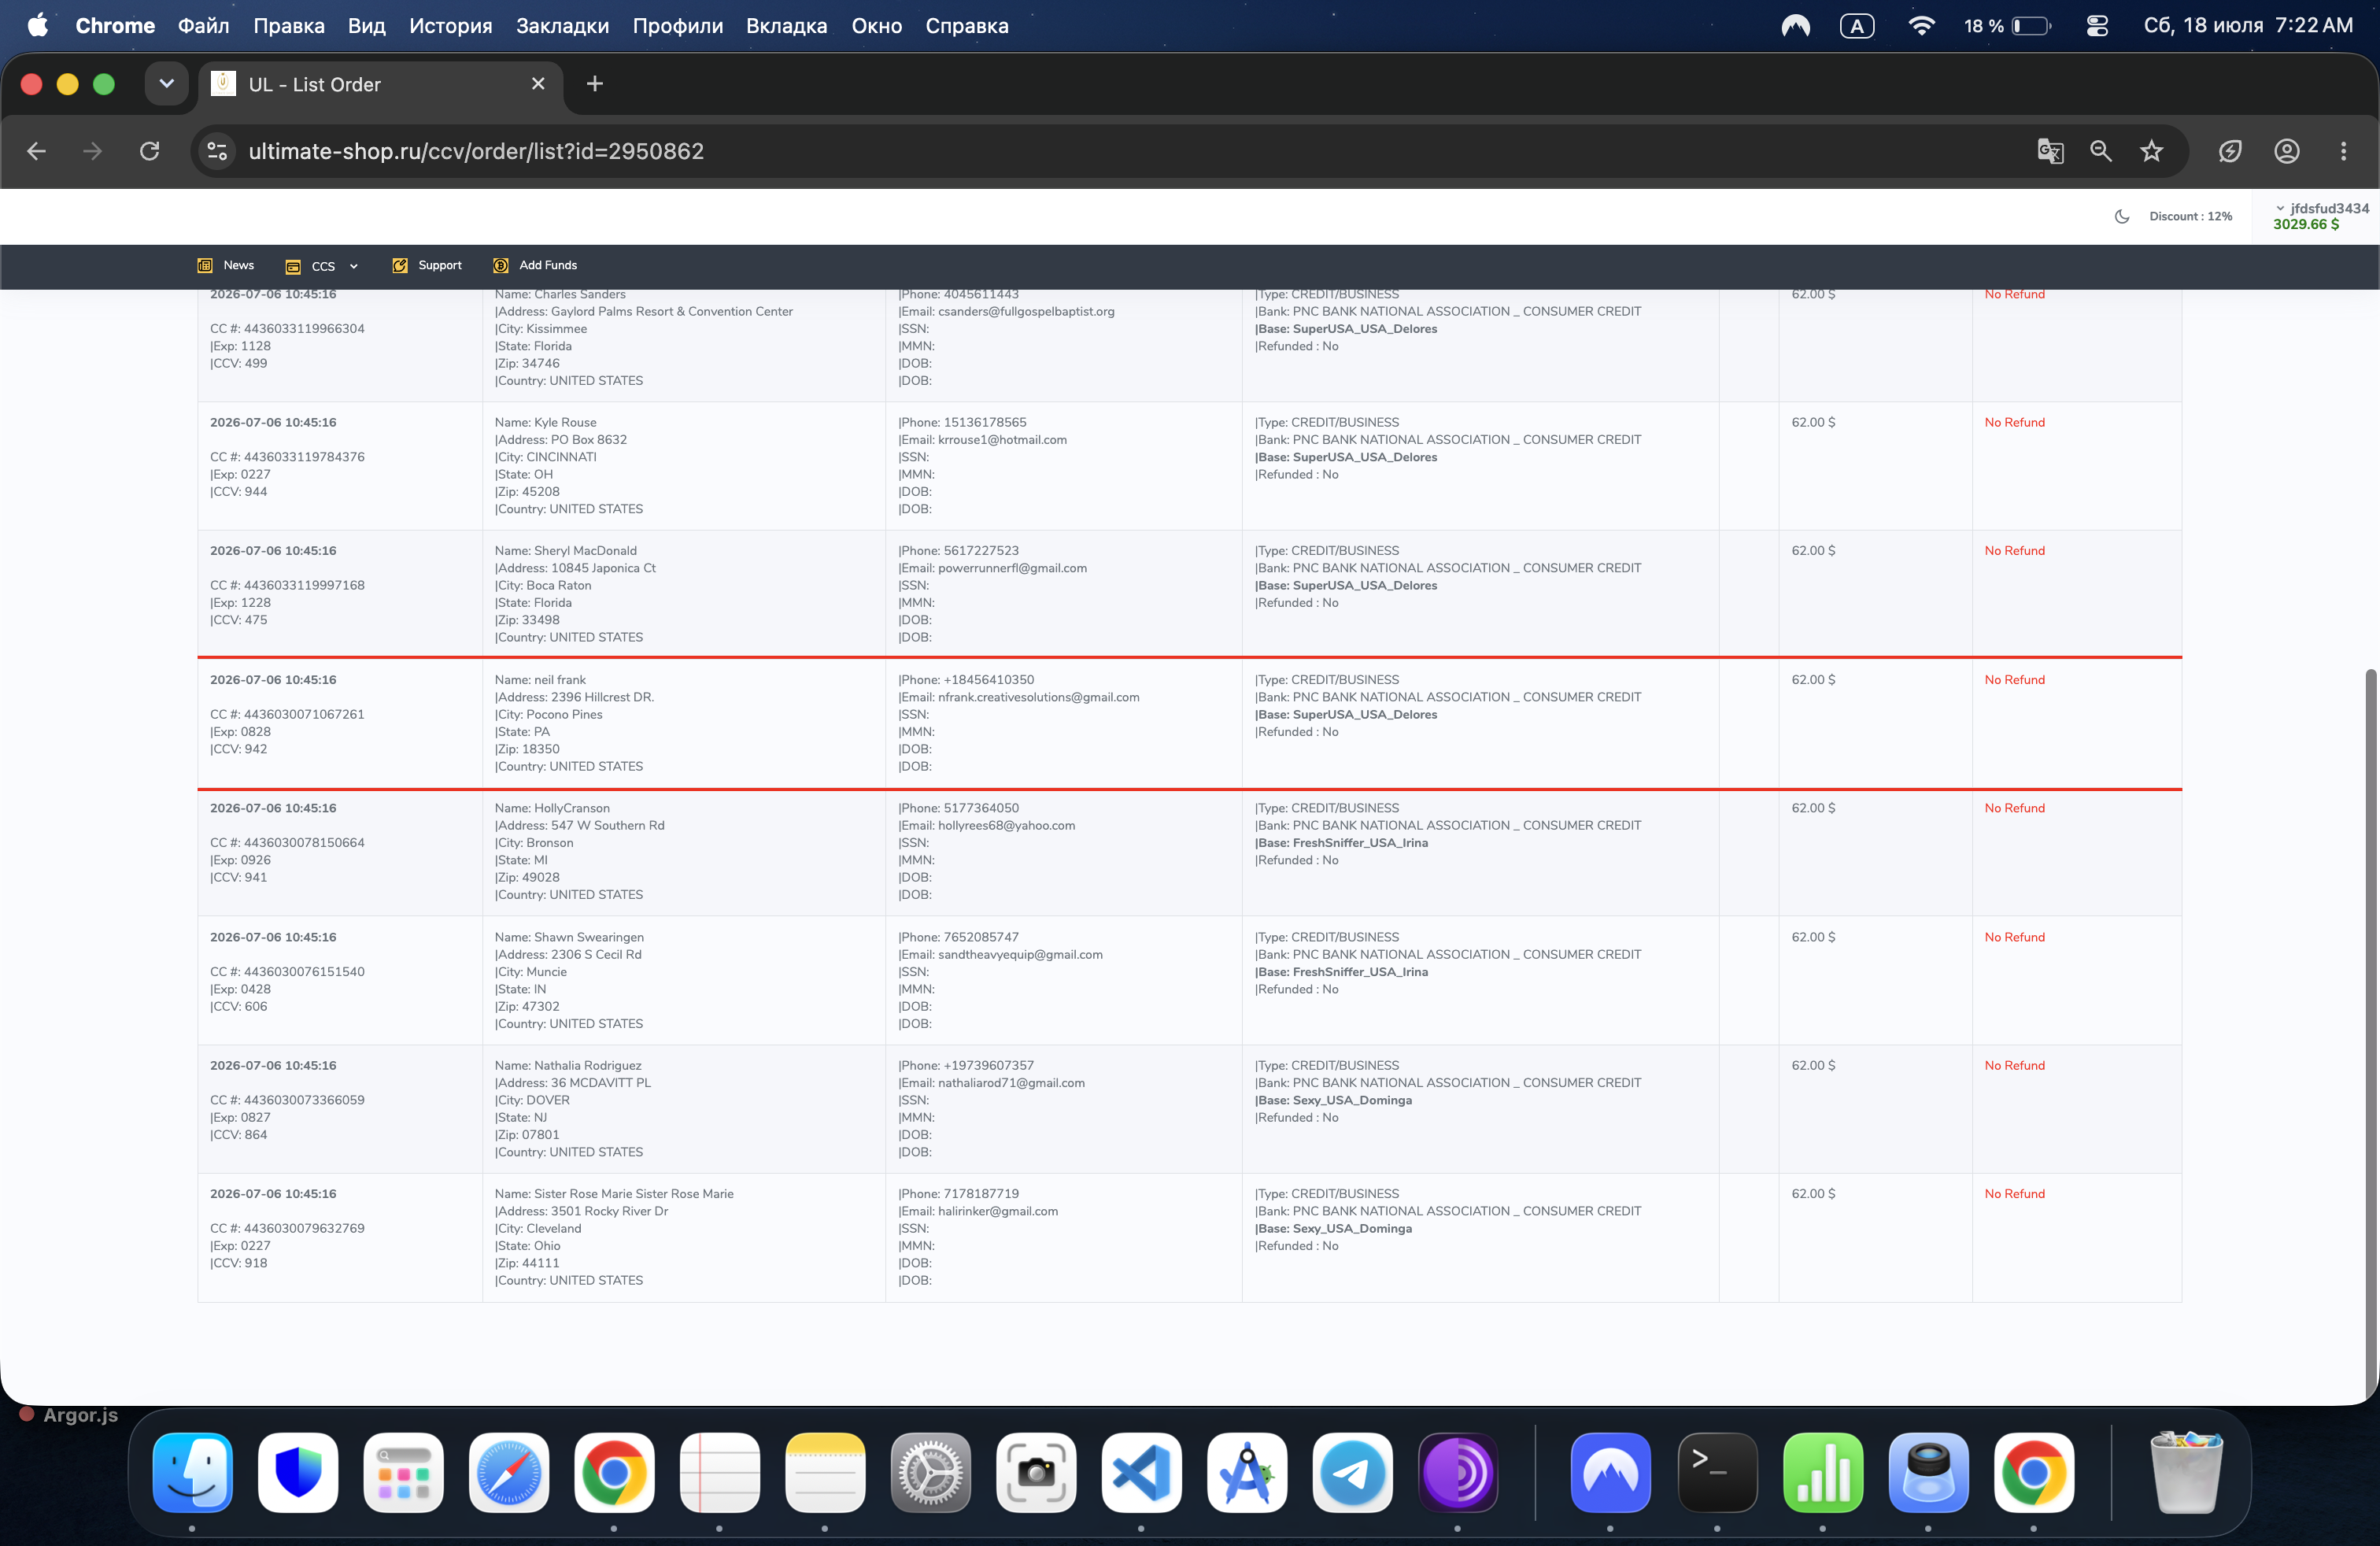
Task: Open the Wi-Fi status menu
Action: pyautogui.click(x=1921, y=26)
